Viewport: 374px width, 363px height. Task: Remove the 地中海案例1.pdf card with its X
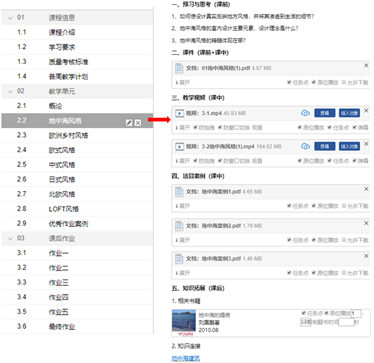366,189
